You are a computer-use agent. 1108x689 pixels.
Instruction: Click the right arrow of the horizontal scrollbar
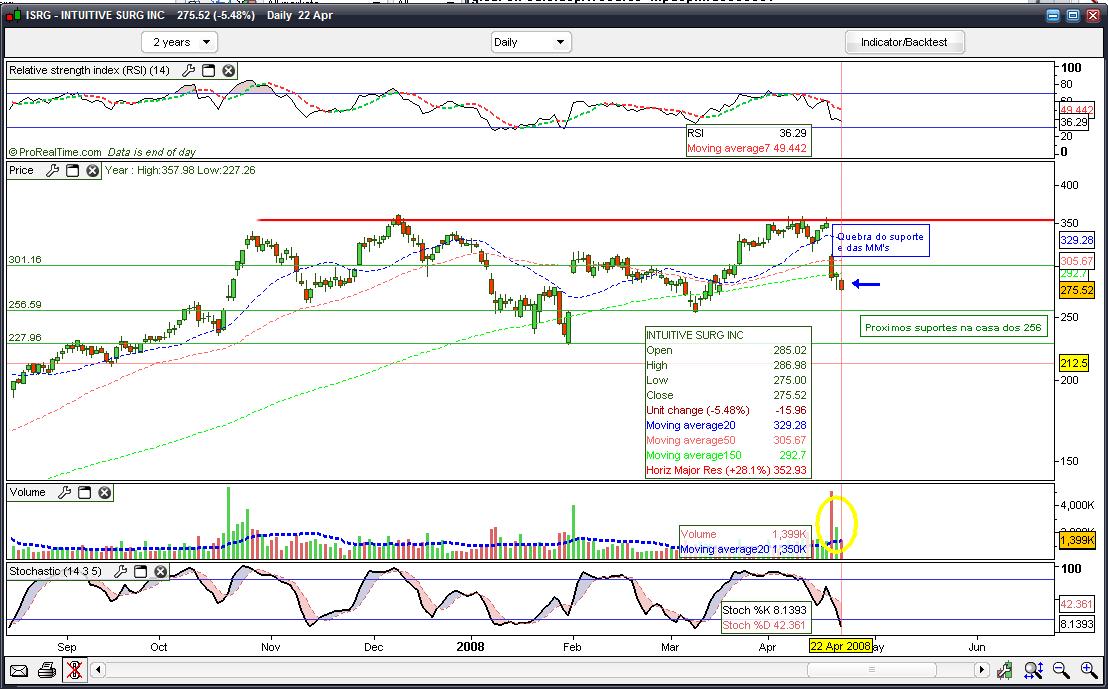pyautogui.click(x=982, y=669)
